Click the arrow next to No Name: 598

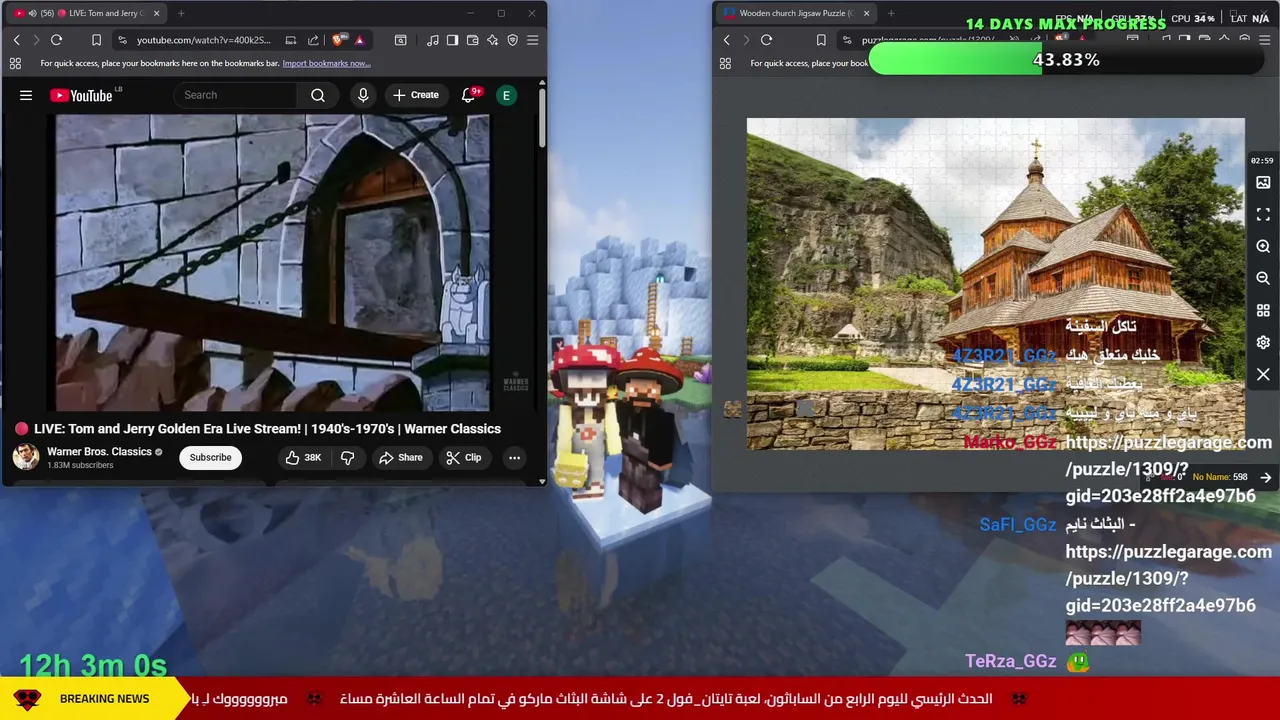click(1266, 478)
